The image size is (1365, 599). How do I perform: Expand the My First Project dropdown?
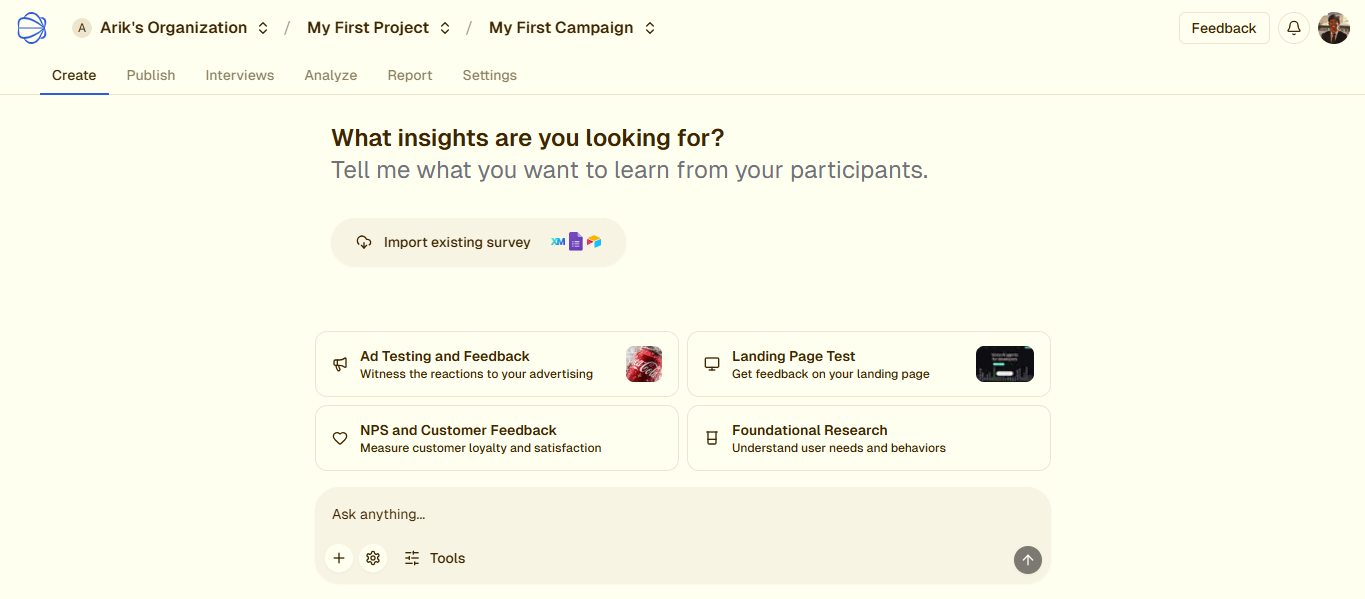[x=445, y=28]
